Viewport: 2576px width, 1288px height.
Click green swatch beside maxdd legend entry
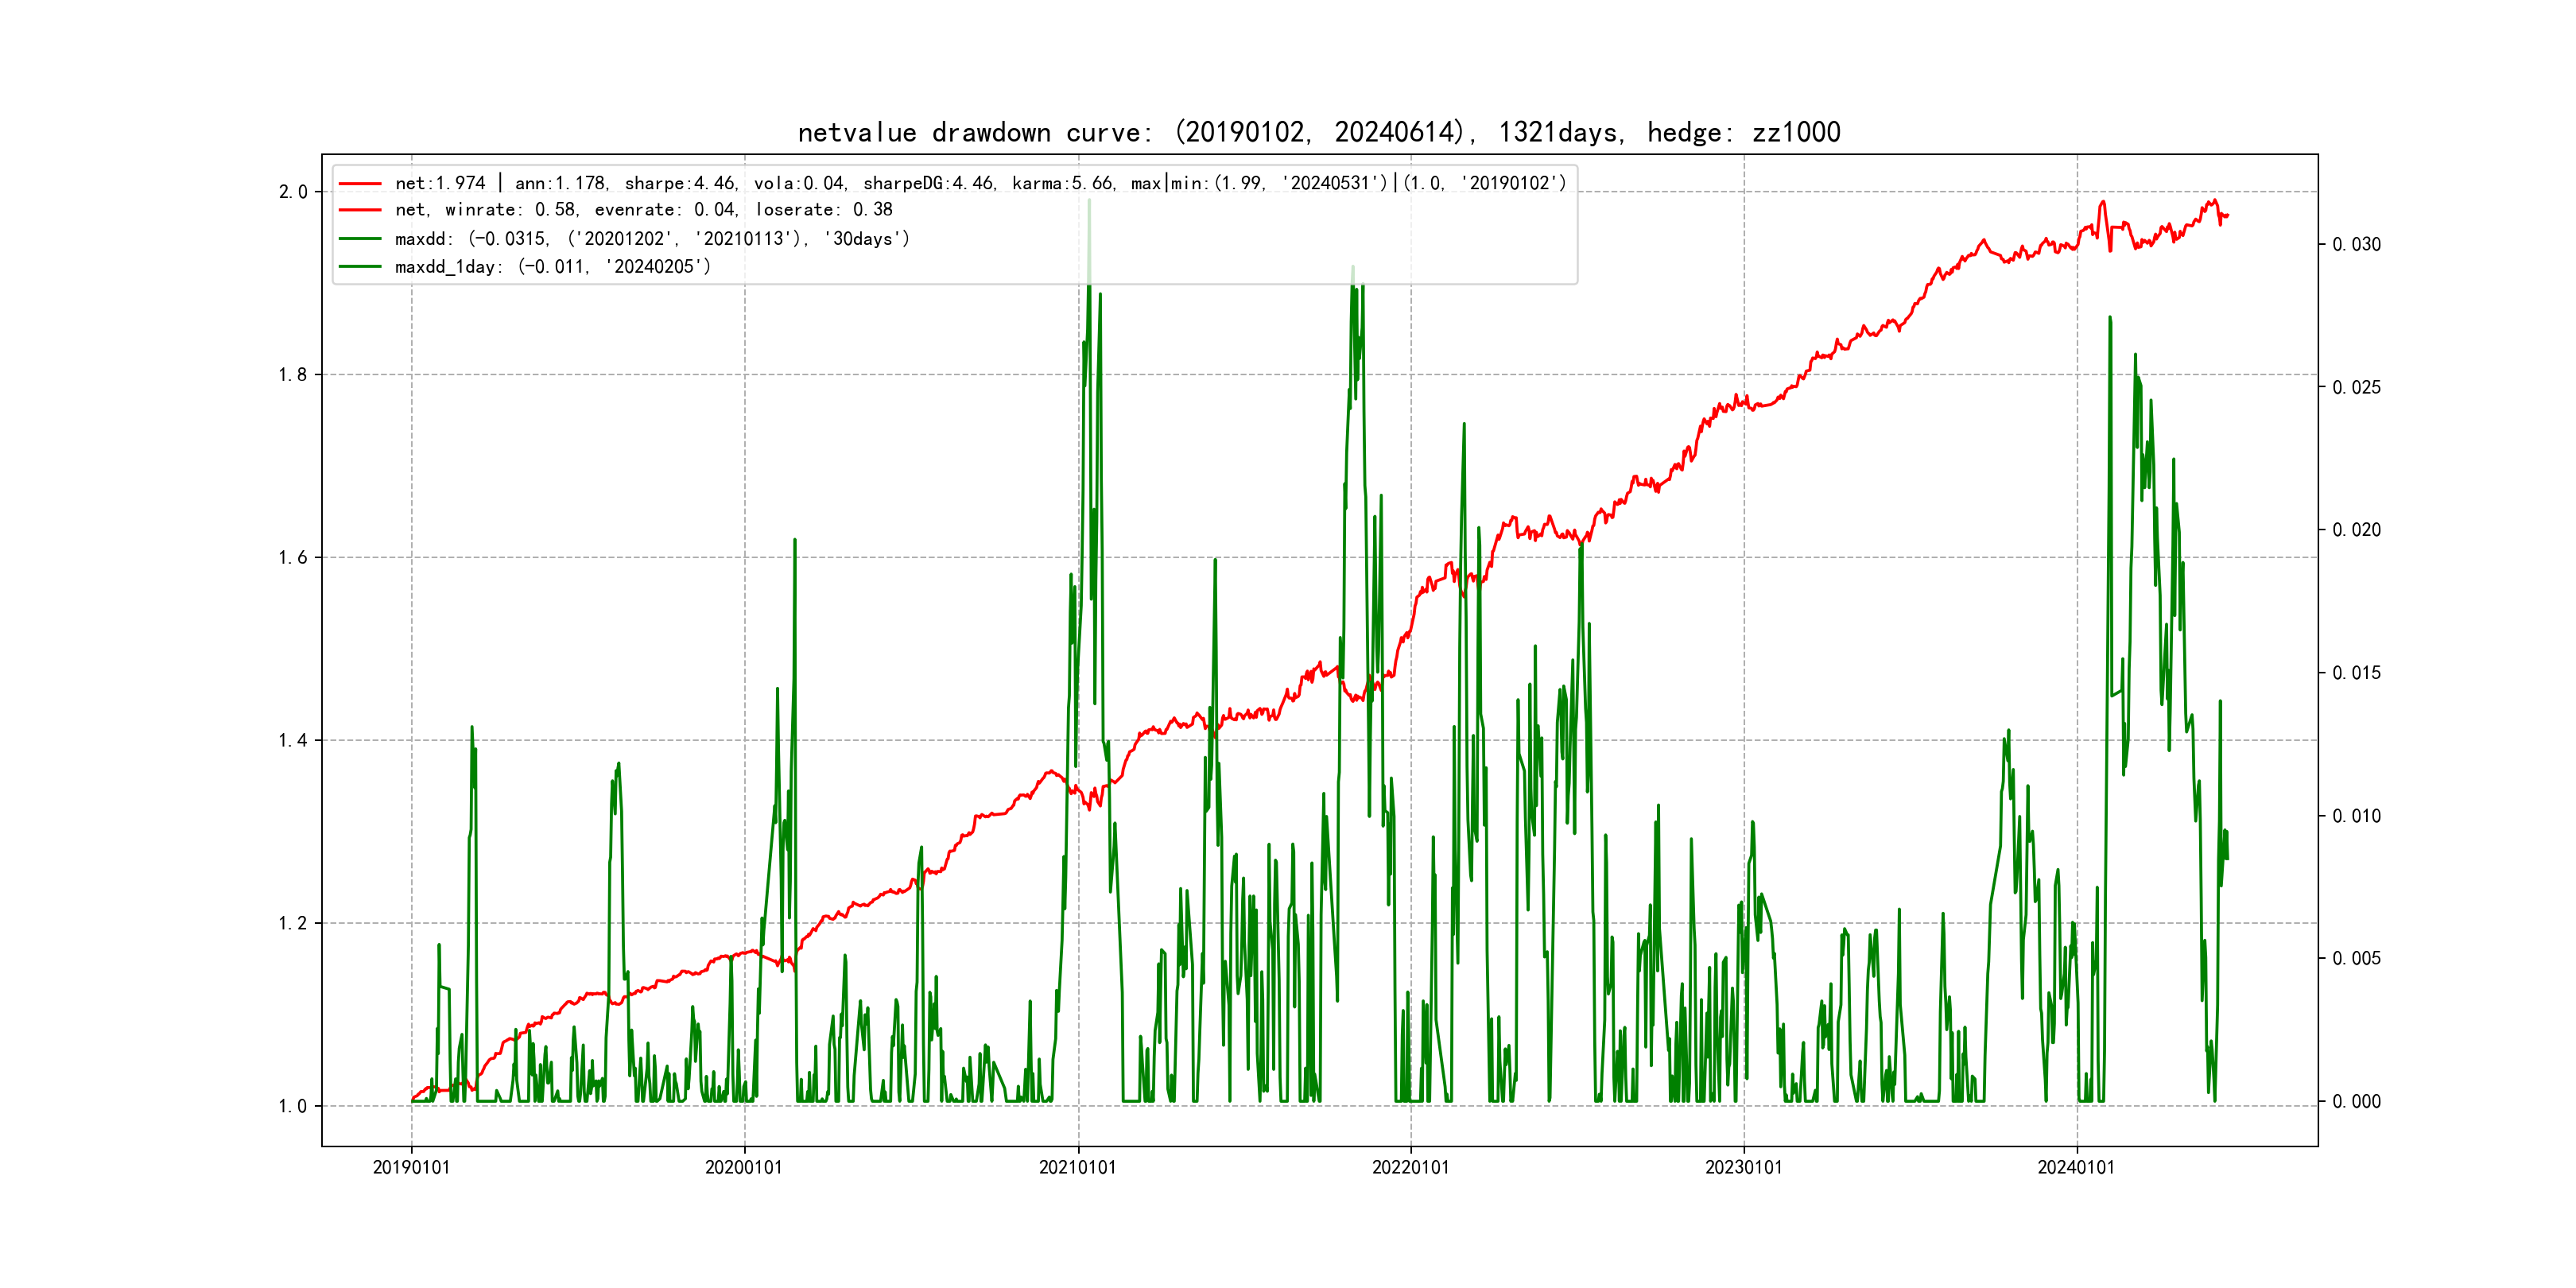(x=360, y=239)
